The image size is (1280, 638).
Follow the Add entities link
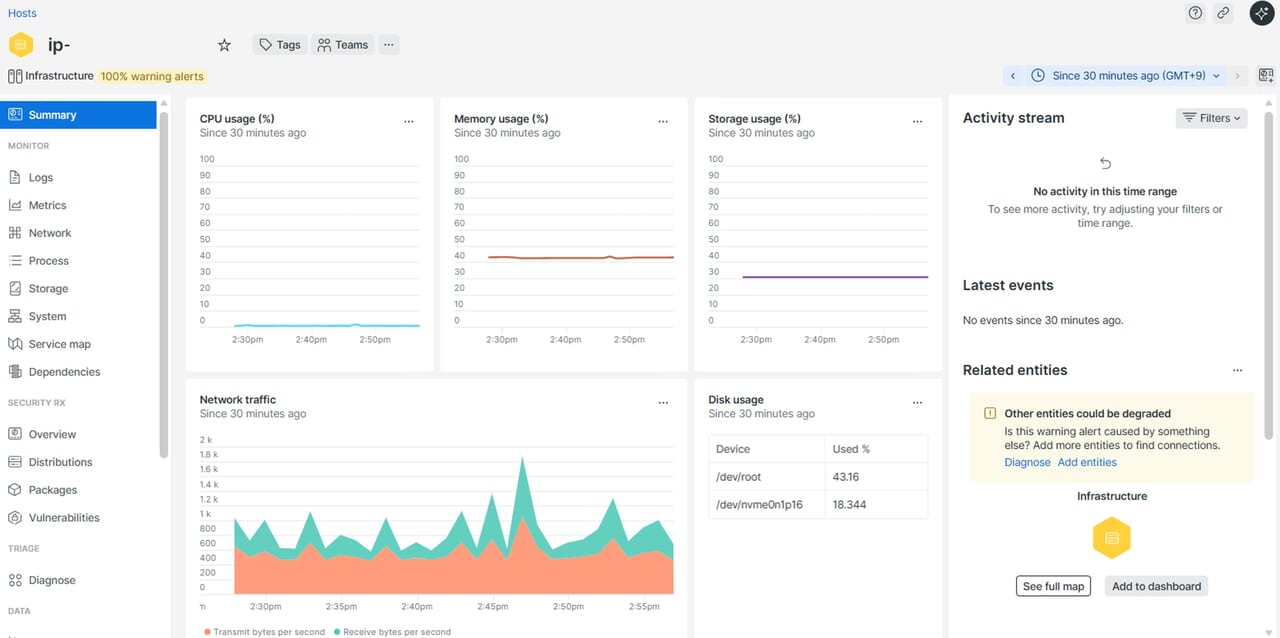click(1087, 462)
